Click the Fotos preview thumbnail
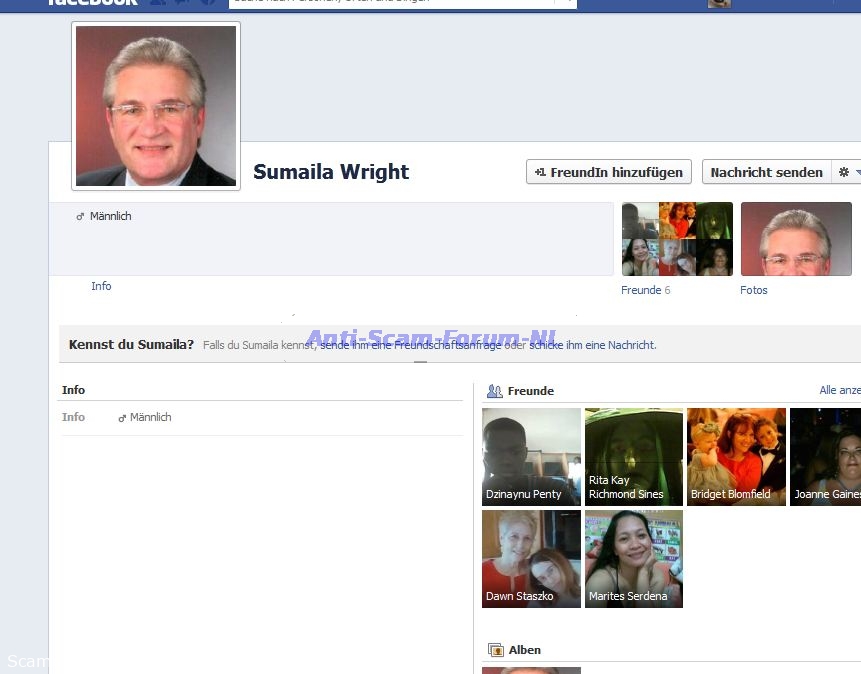 coord(796,239)
